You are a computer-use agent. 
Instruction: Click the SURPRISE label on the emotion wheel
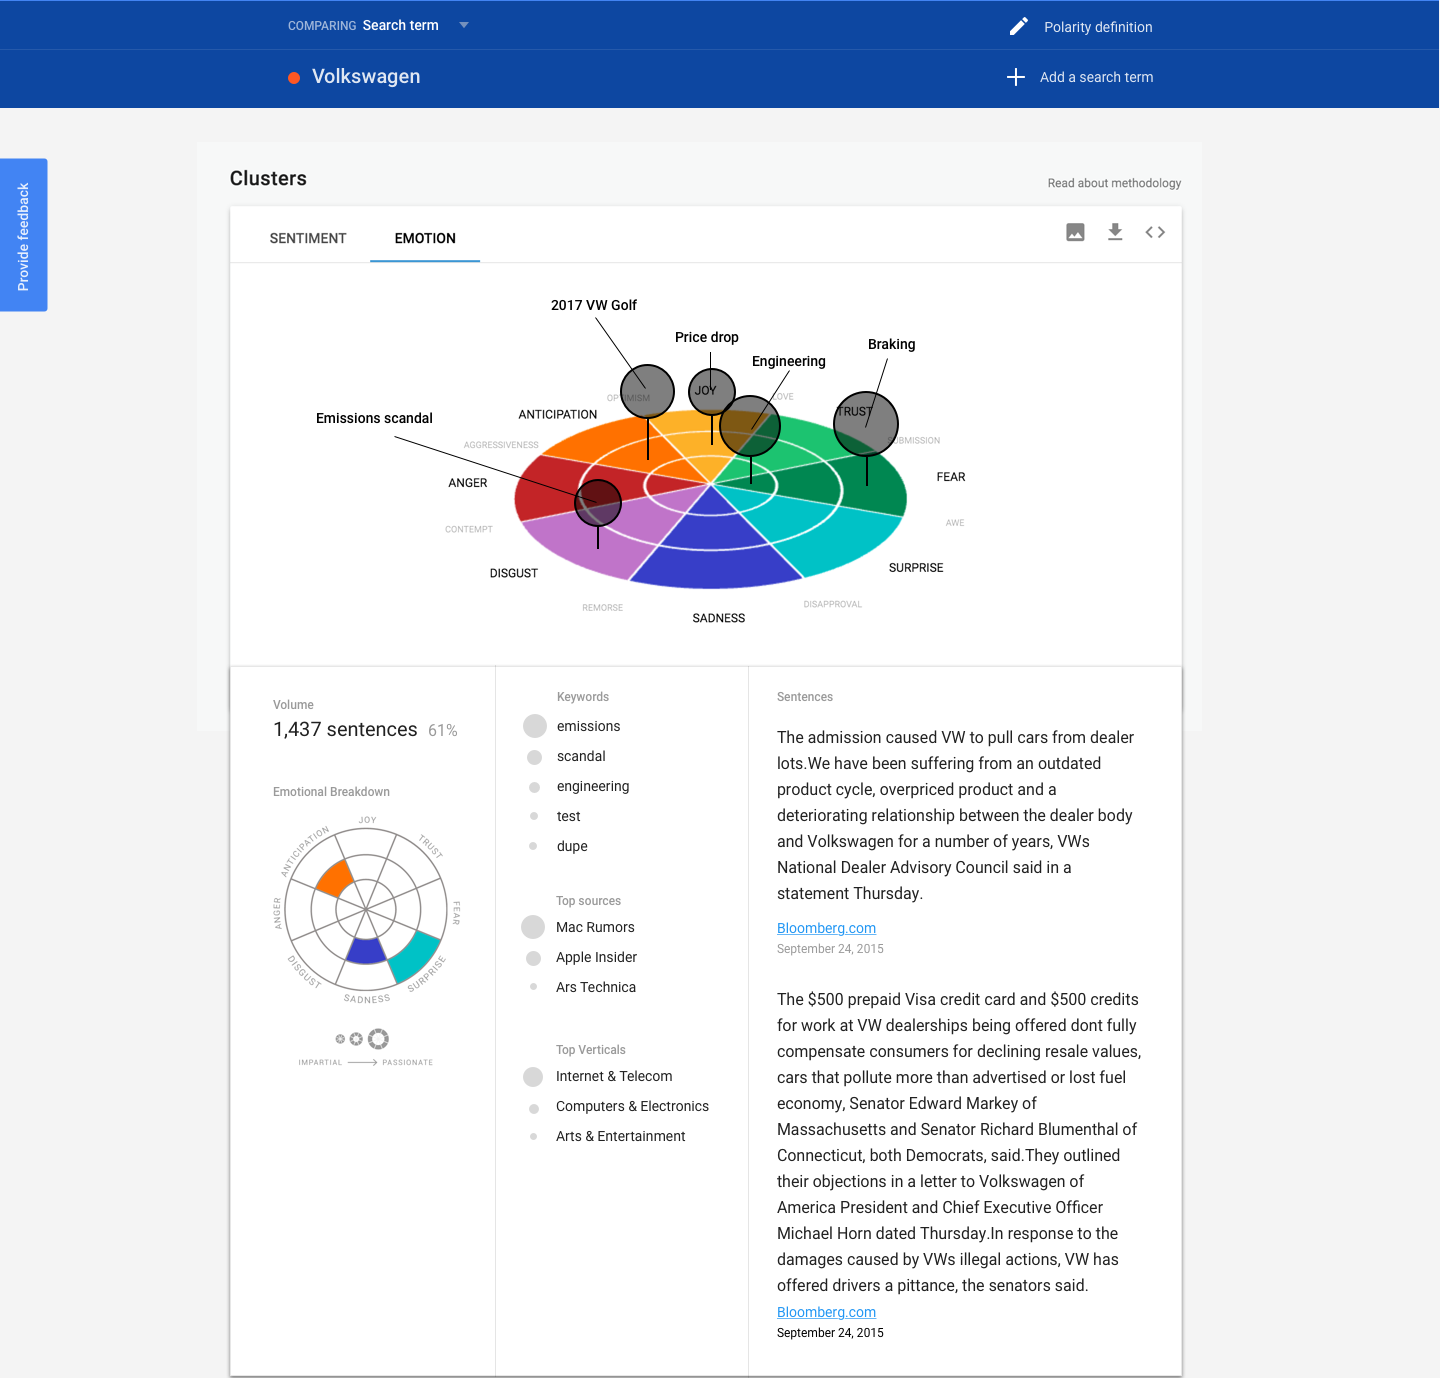point(916,567)
